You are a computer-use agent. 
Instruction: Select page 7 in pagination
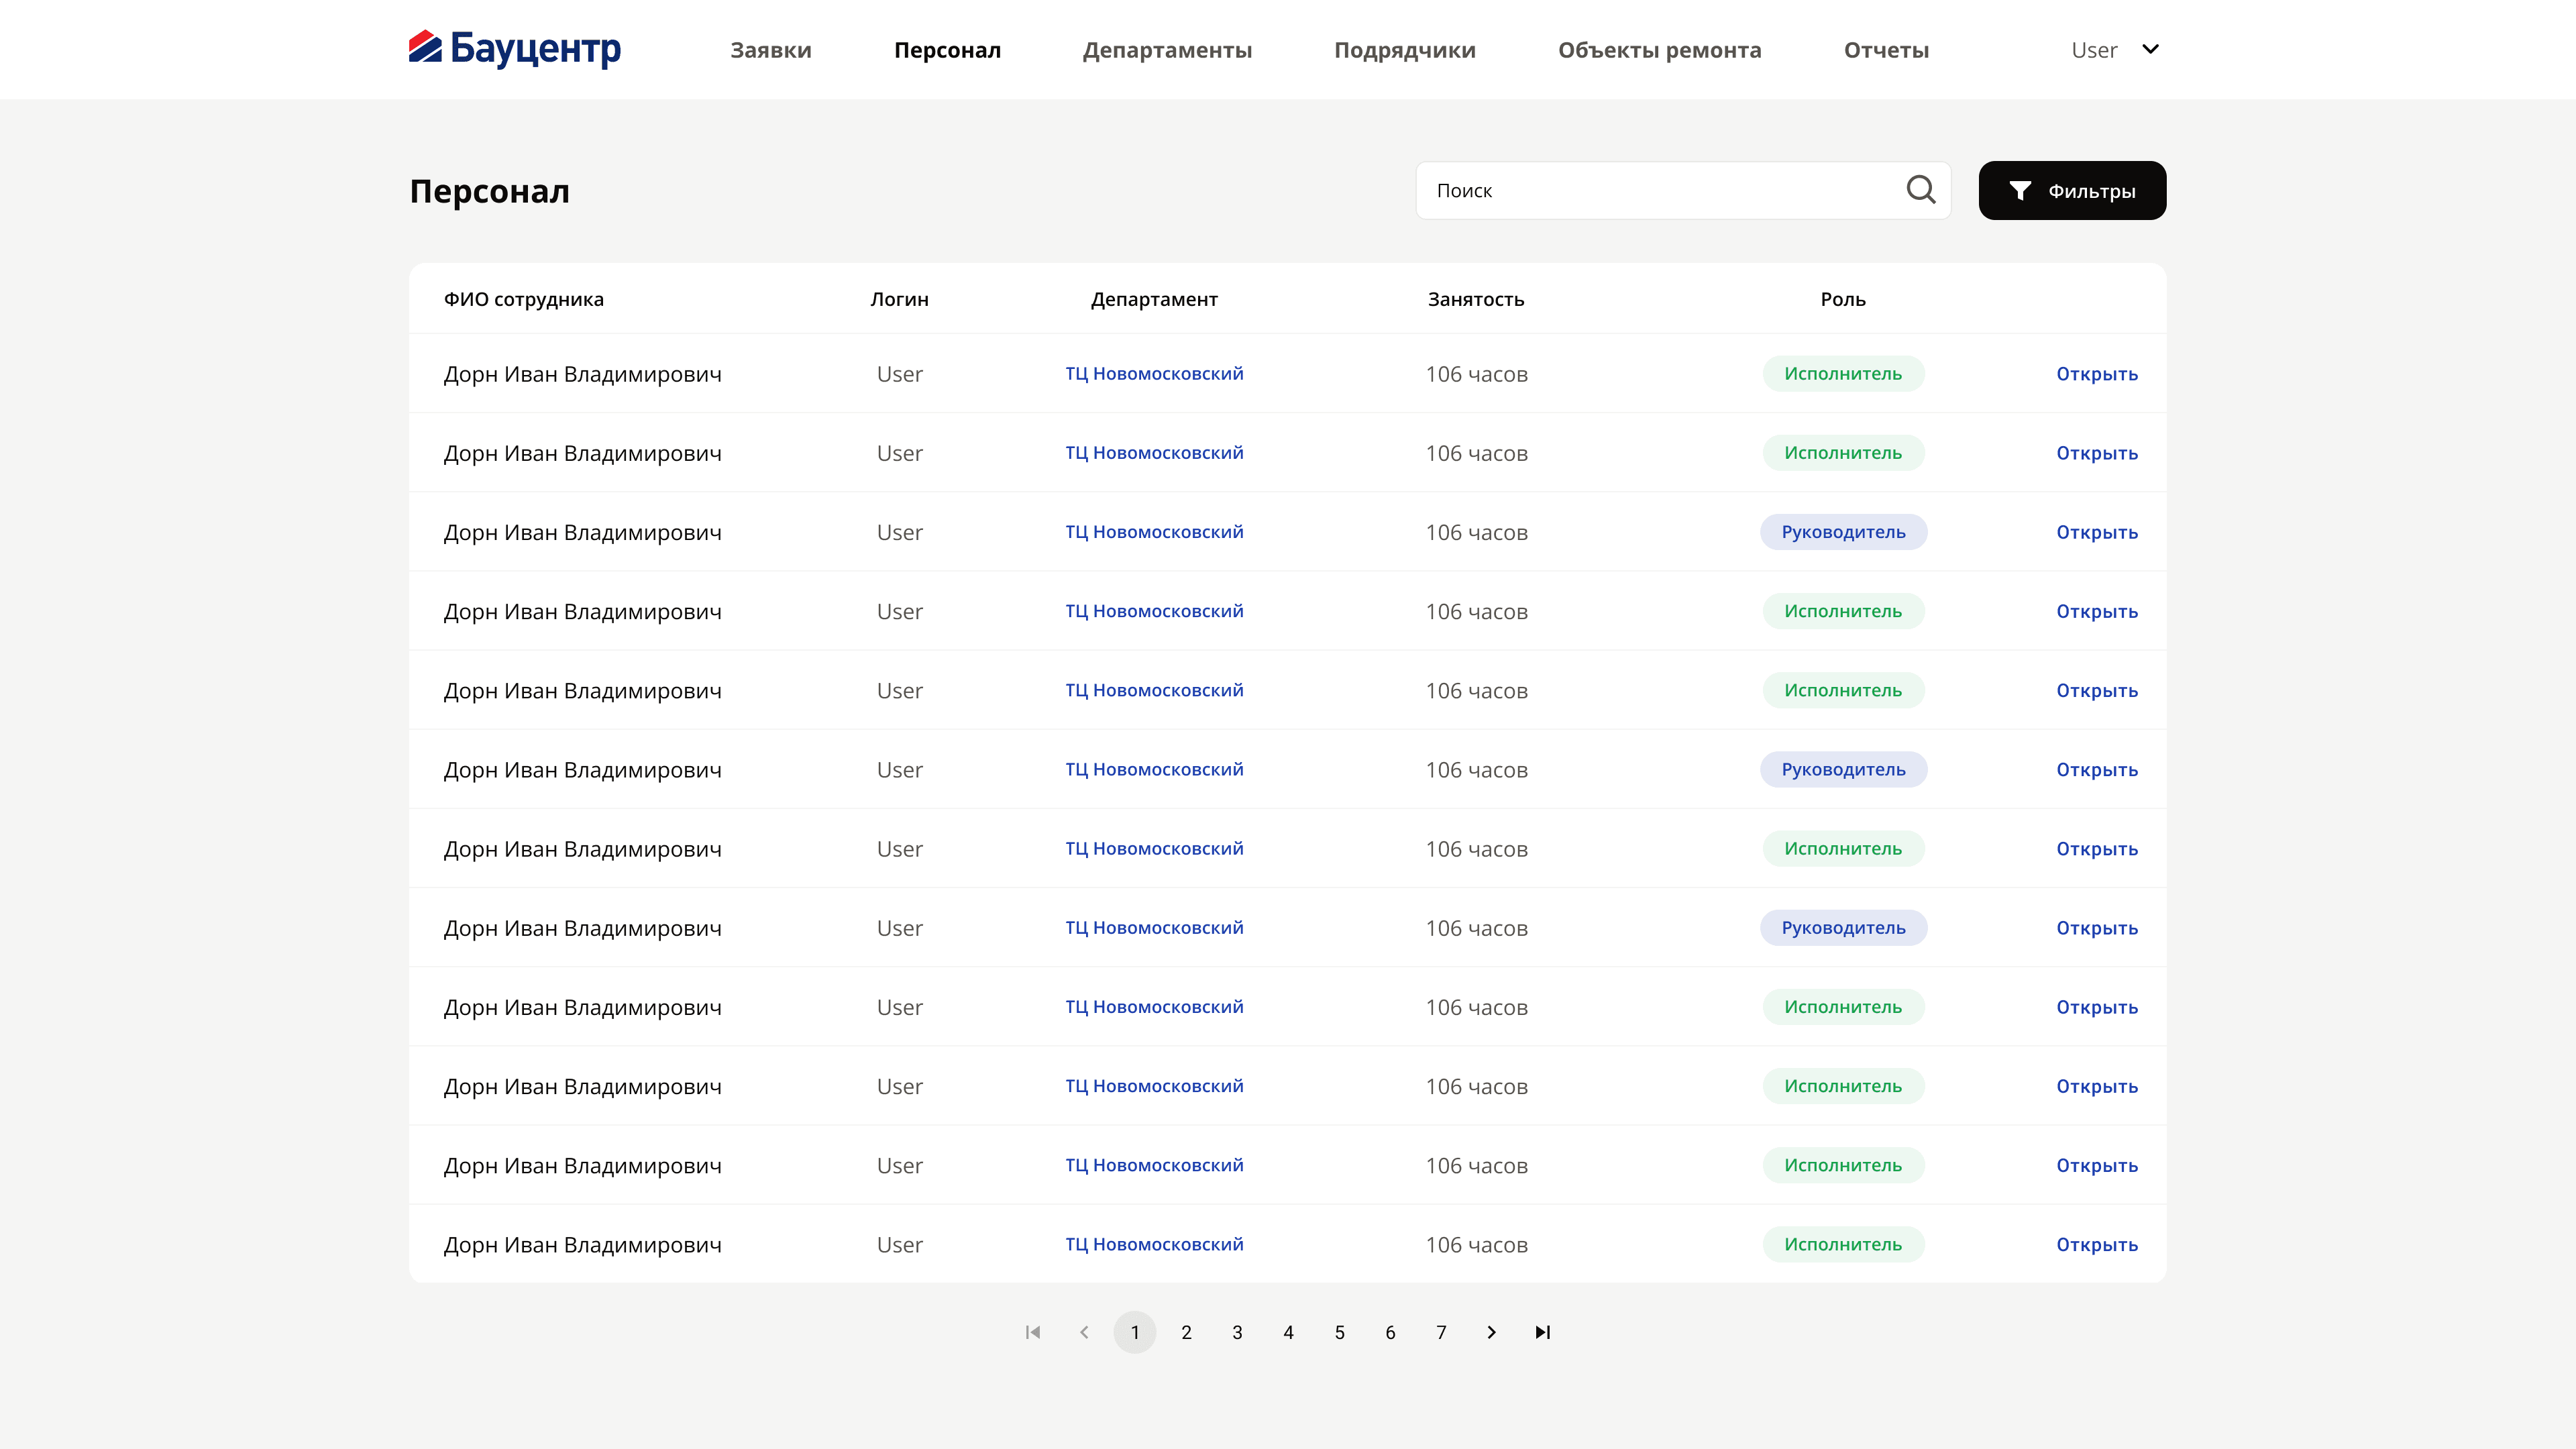click(x=1441, y=1332)
